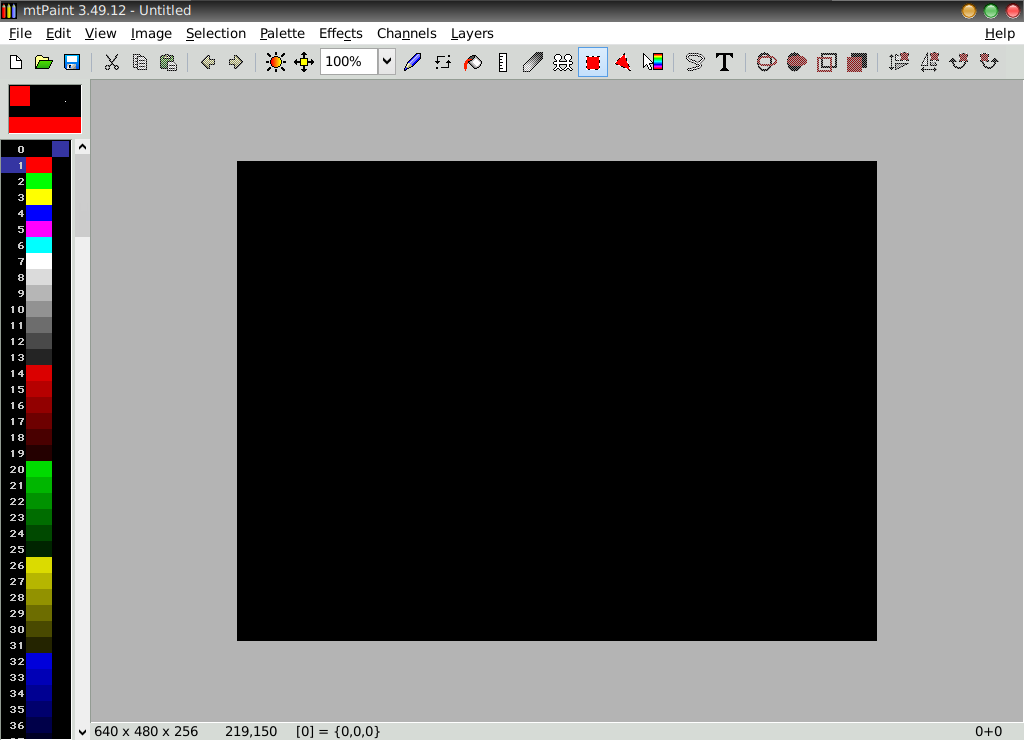The image size is (1024, 740).
Task: Click the Paste clipboard icon
Action: click(x=168, y=62)
